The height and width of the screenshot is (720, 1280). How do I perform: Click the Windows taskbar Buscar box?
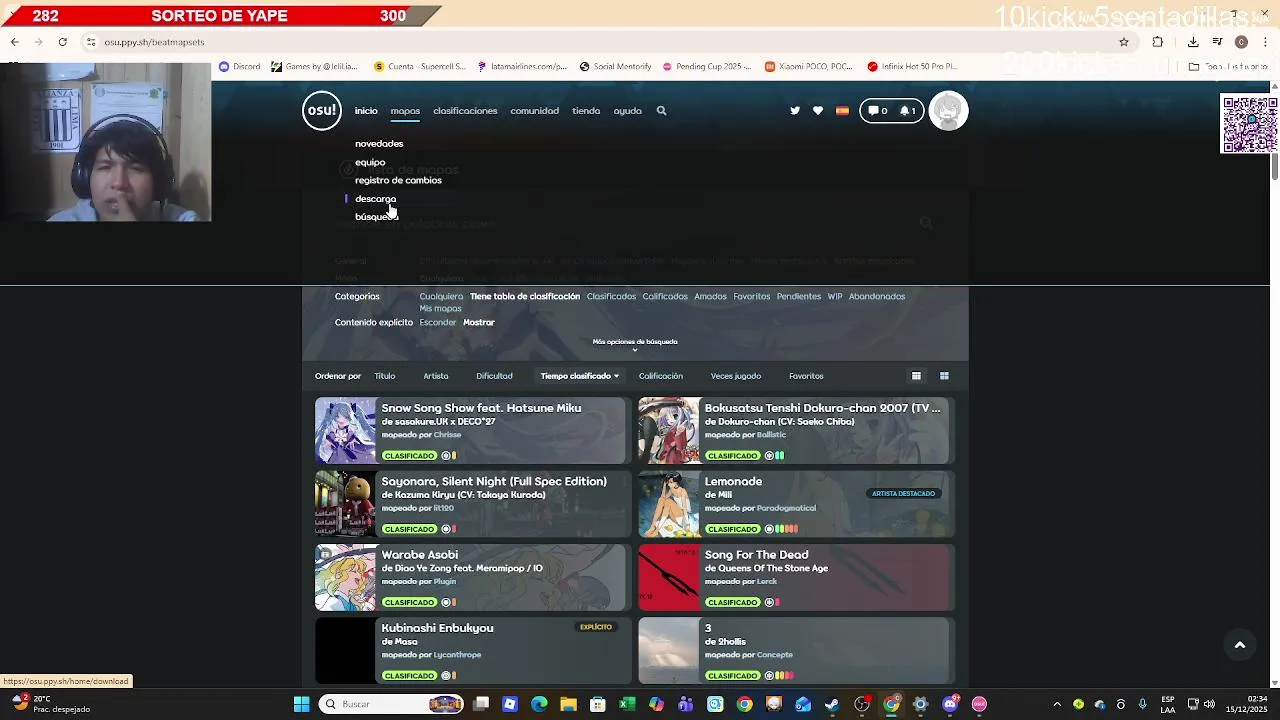pyautogui.click(x=390, y=704)
